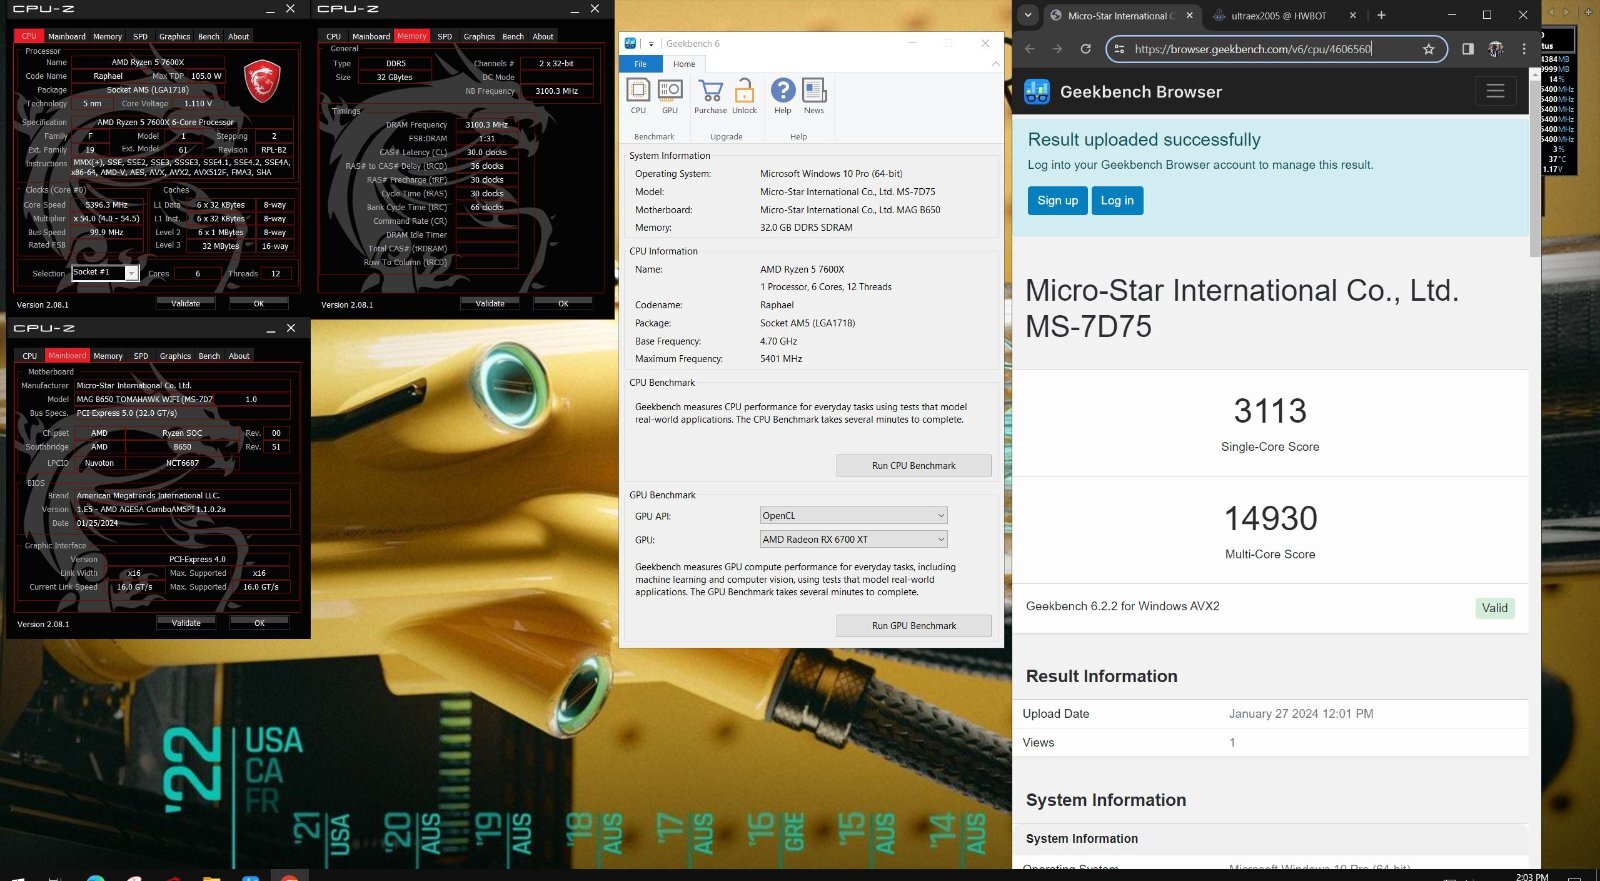The height and width of the screenshot is (881, 1600).
Task: Click OK in CPU-Z window showing Memory tab
Action: click(x=563, y=303)
